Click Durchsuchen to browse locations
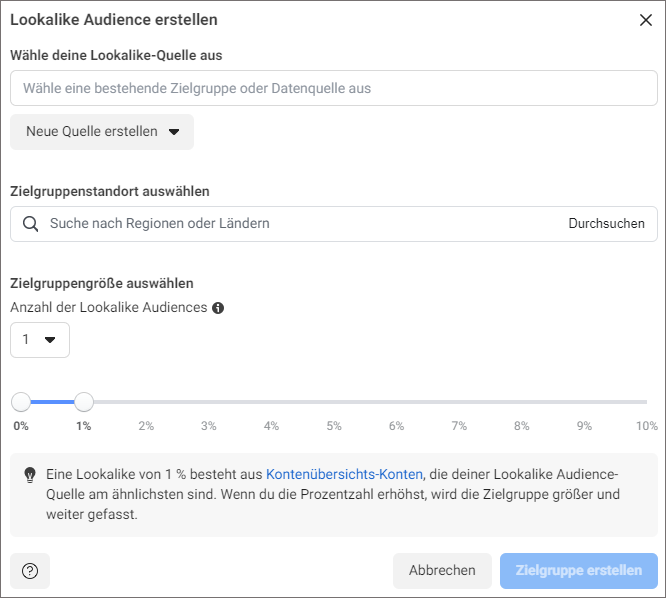This screenshot has width=666, height=598. [x=607, y=224]
